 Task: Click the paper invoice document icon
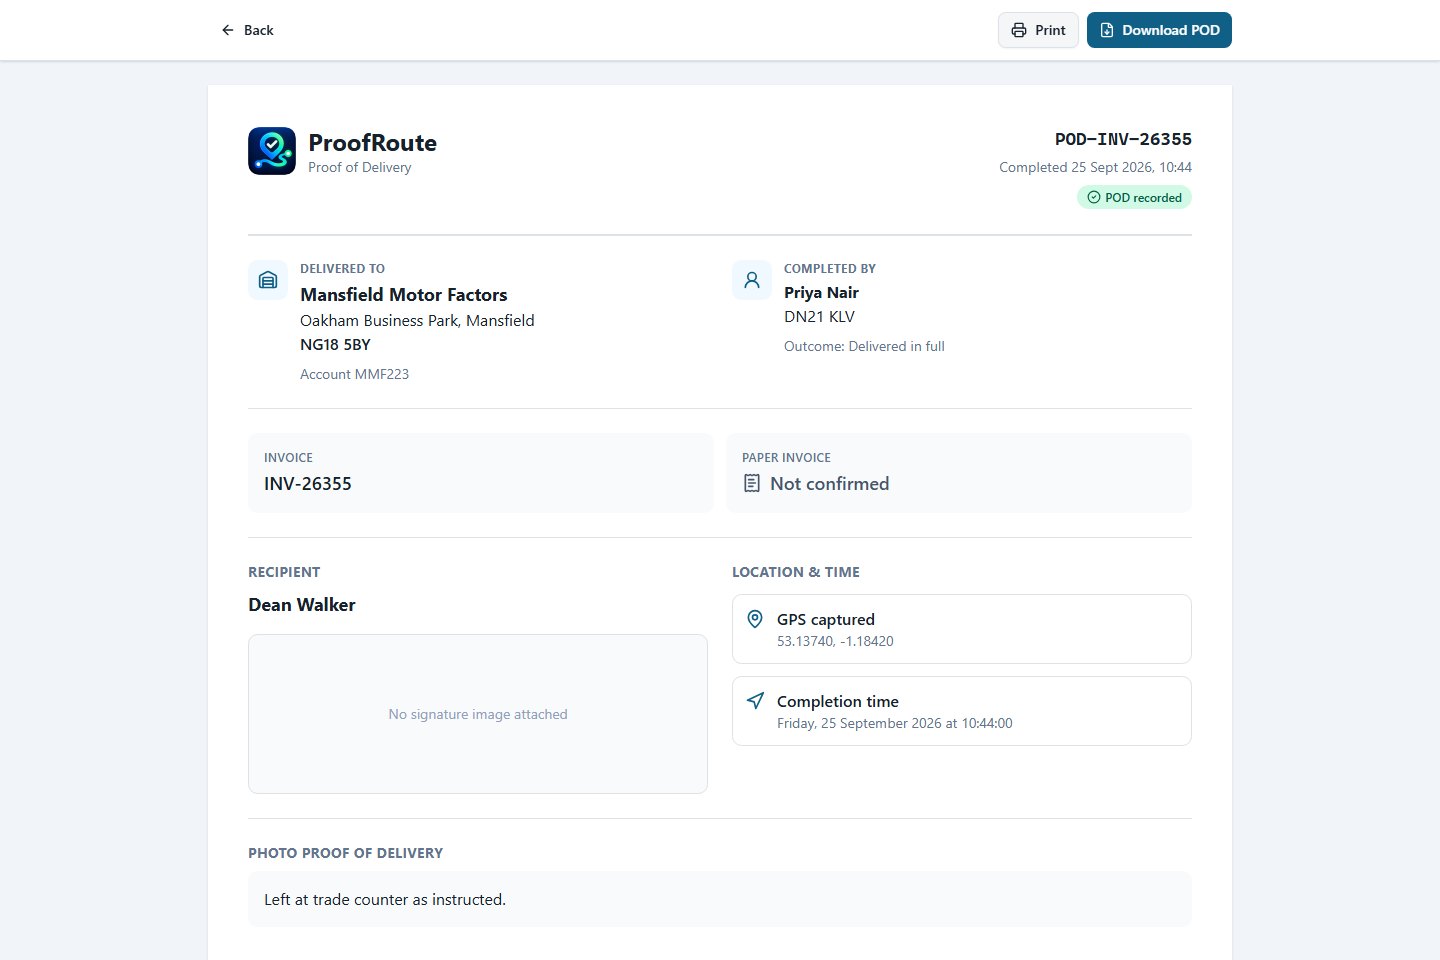[752, 483]
